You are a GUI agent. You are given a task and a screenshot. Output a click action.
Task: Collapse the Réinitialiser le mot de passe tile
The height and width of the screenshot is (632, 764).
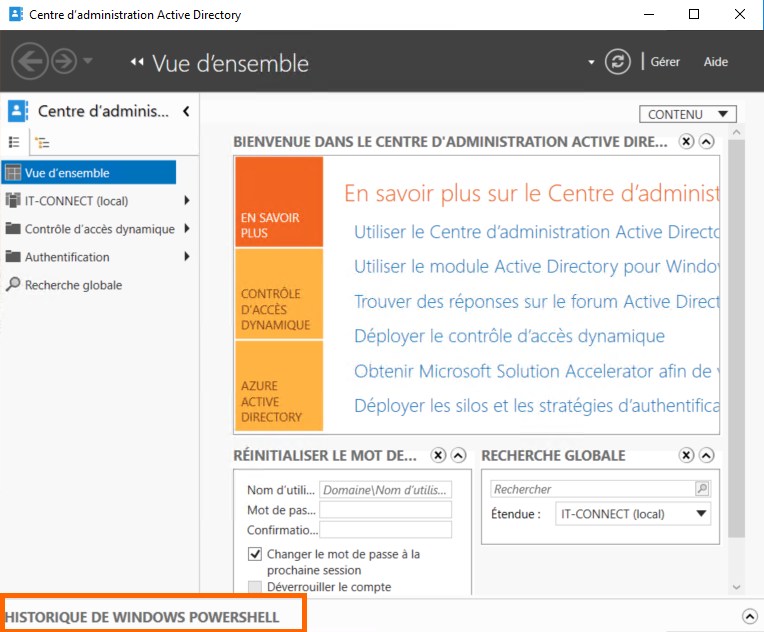point(458,455)
